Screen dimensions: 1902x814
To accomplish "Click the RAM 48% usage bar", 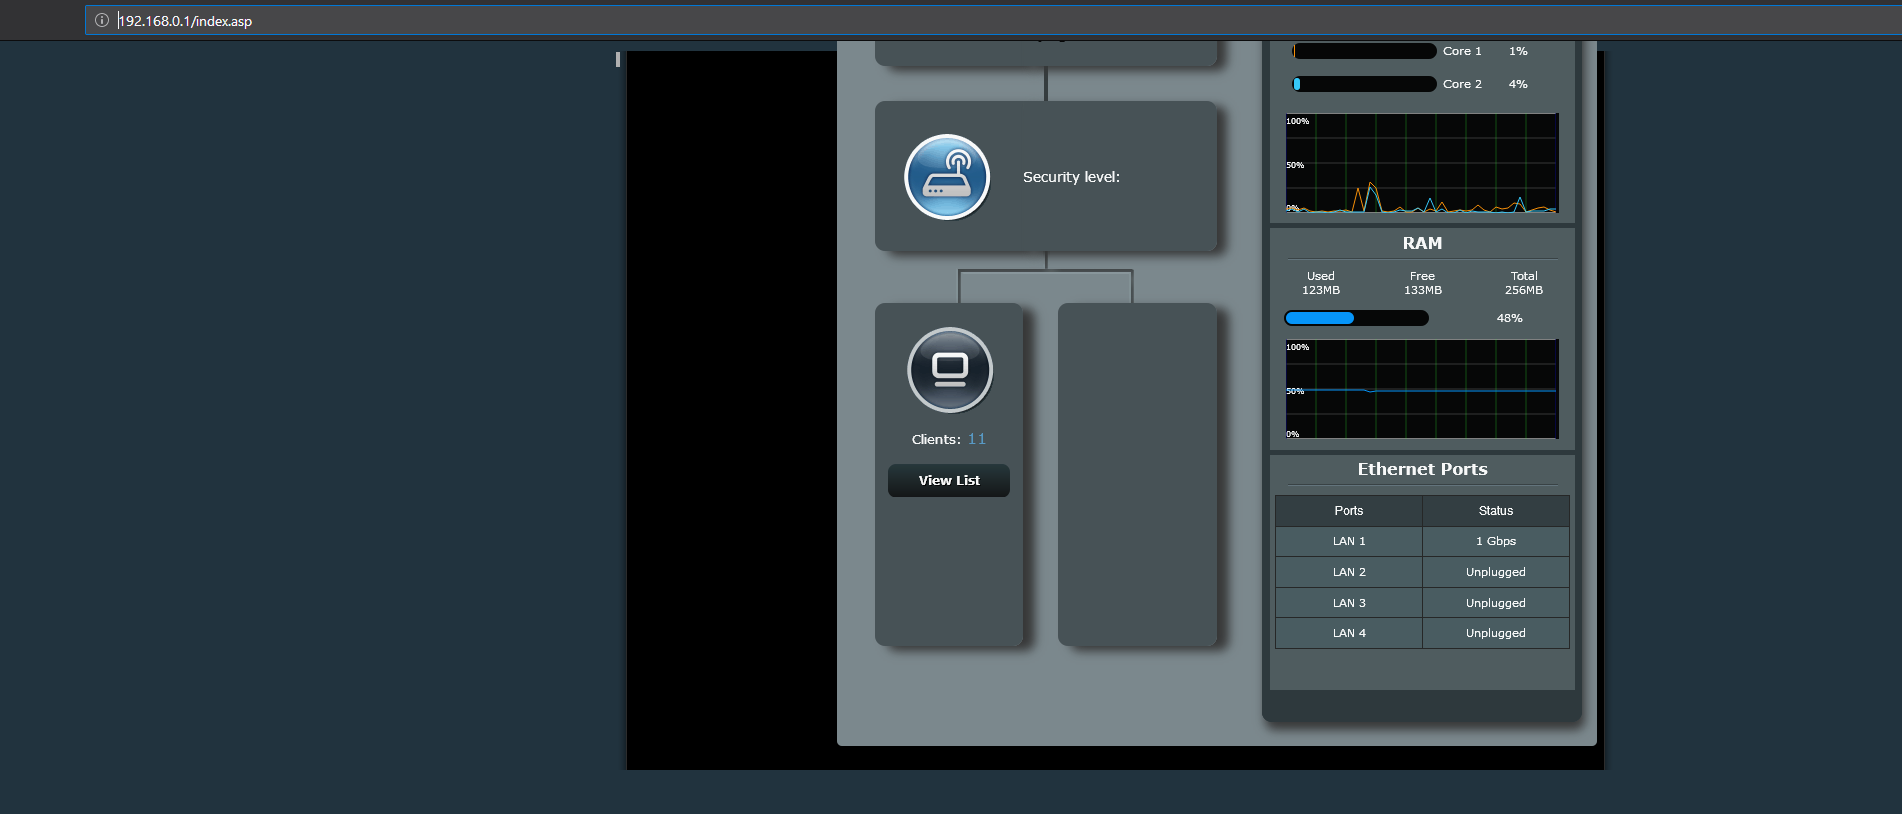I will click(1356, 318).
